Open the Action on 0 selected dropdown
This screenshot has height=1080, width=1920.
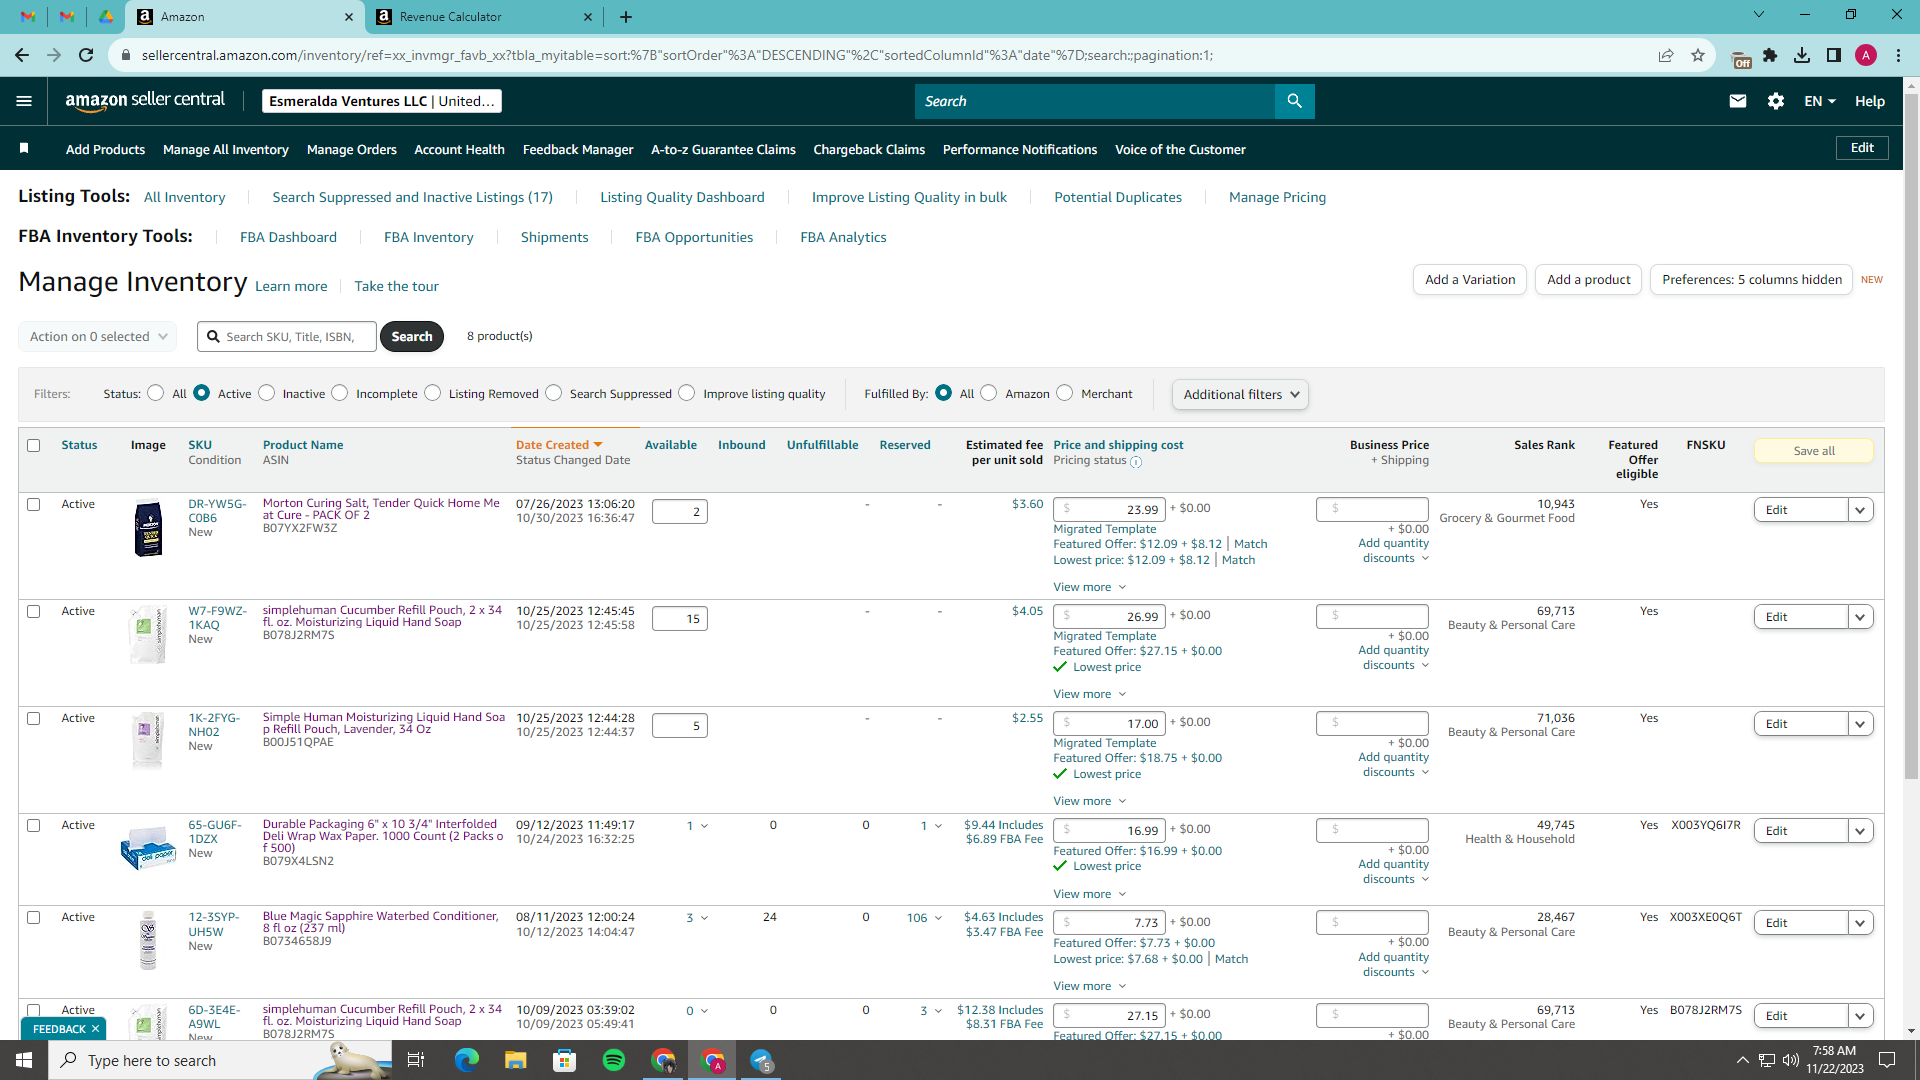[98, 336]
